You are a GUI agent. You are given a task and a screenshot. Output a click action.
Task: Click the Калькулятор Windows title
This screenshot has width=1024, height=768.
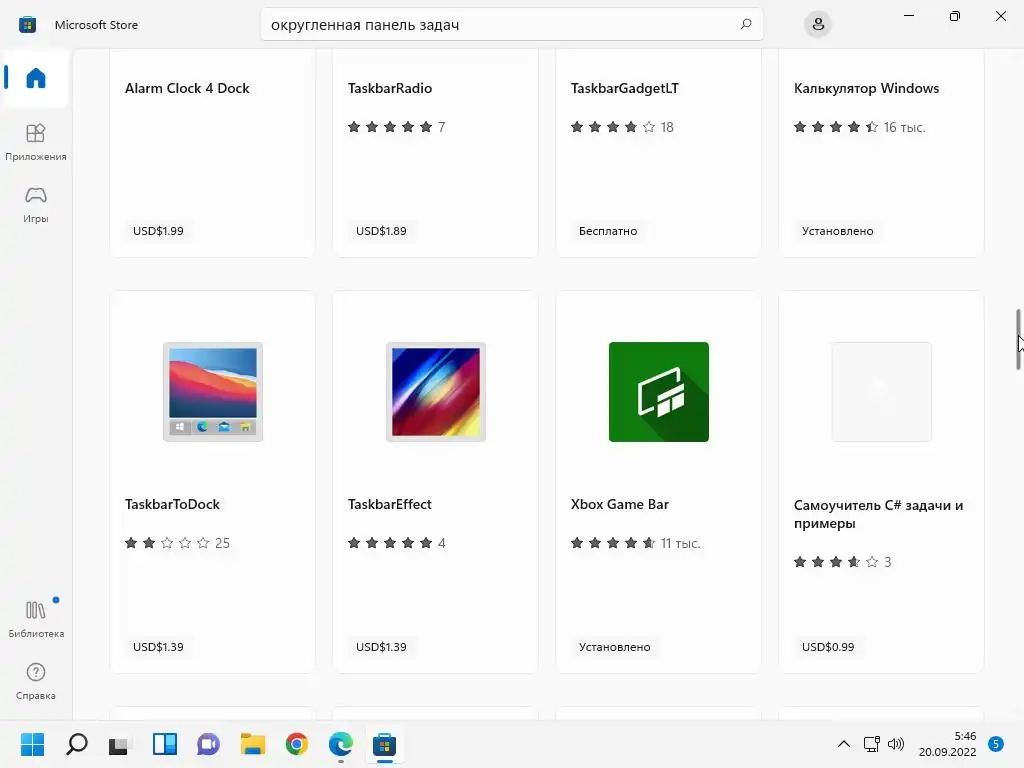coord(867,88)
